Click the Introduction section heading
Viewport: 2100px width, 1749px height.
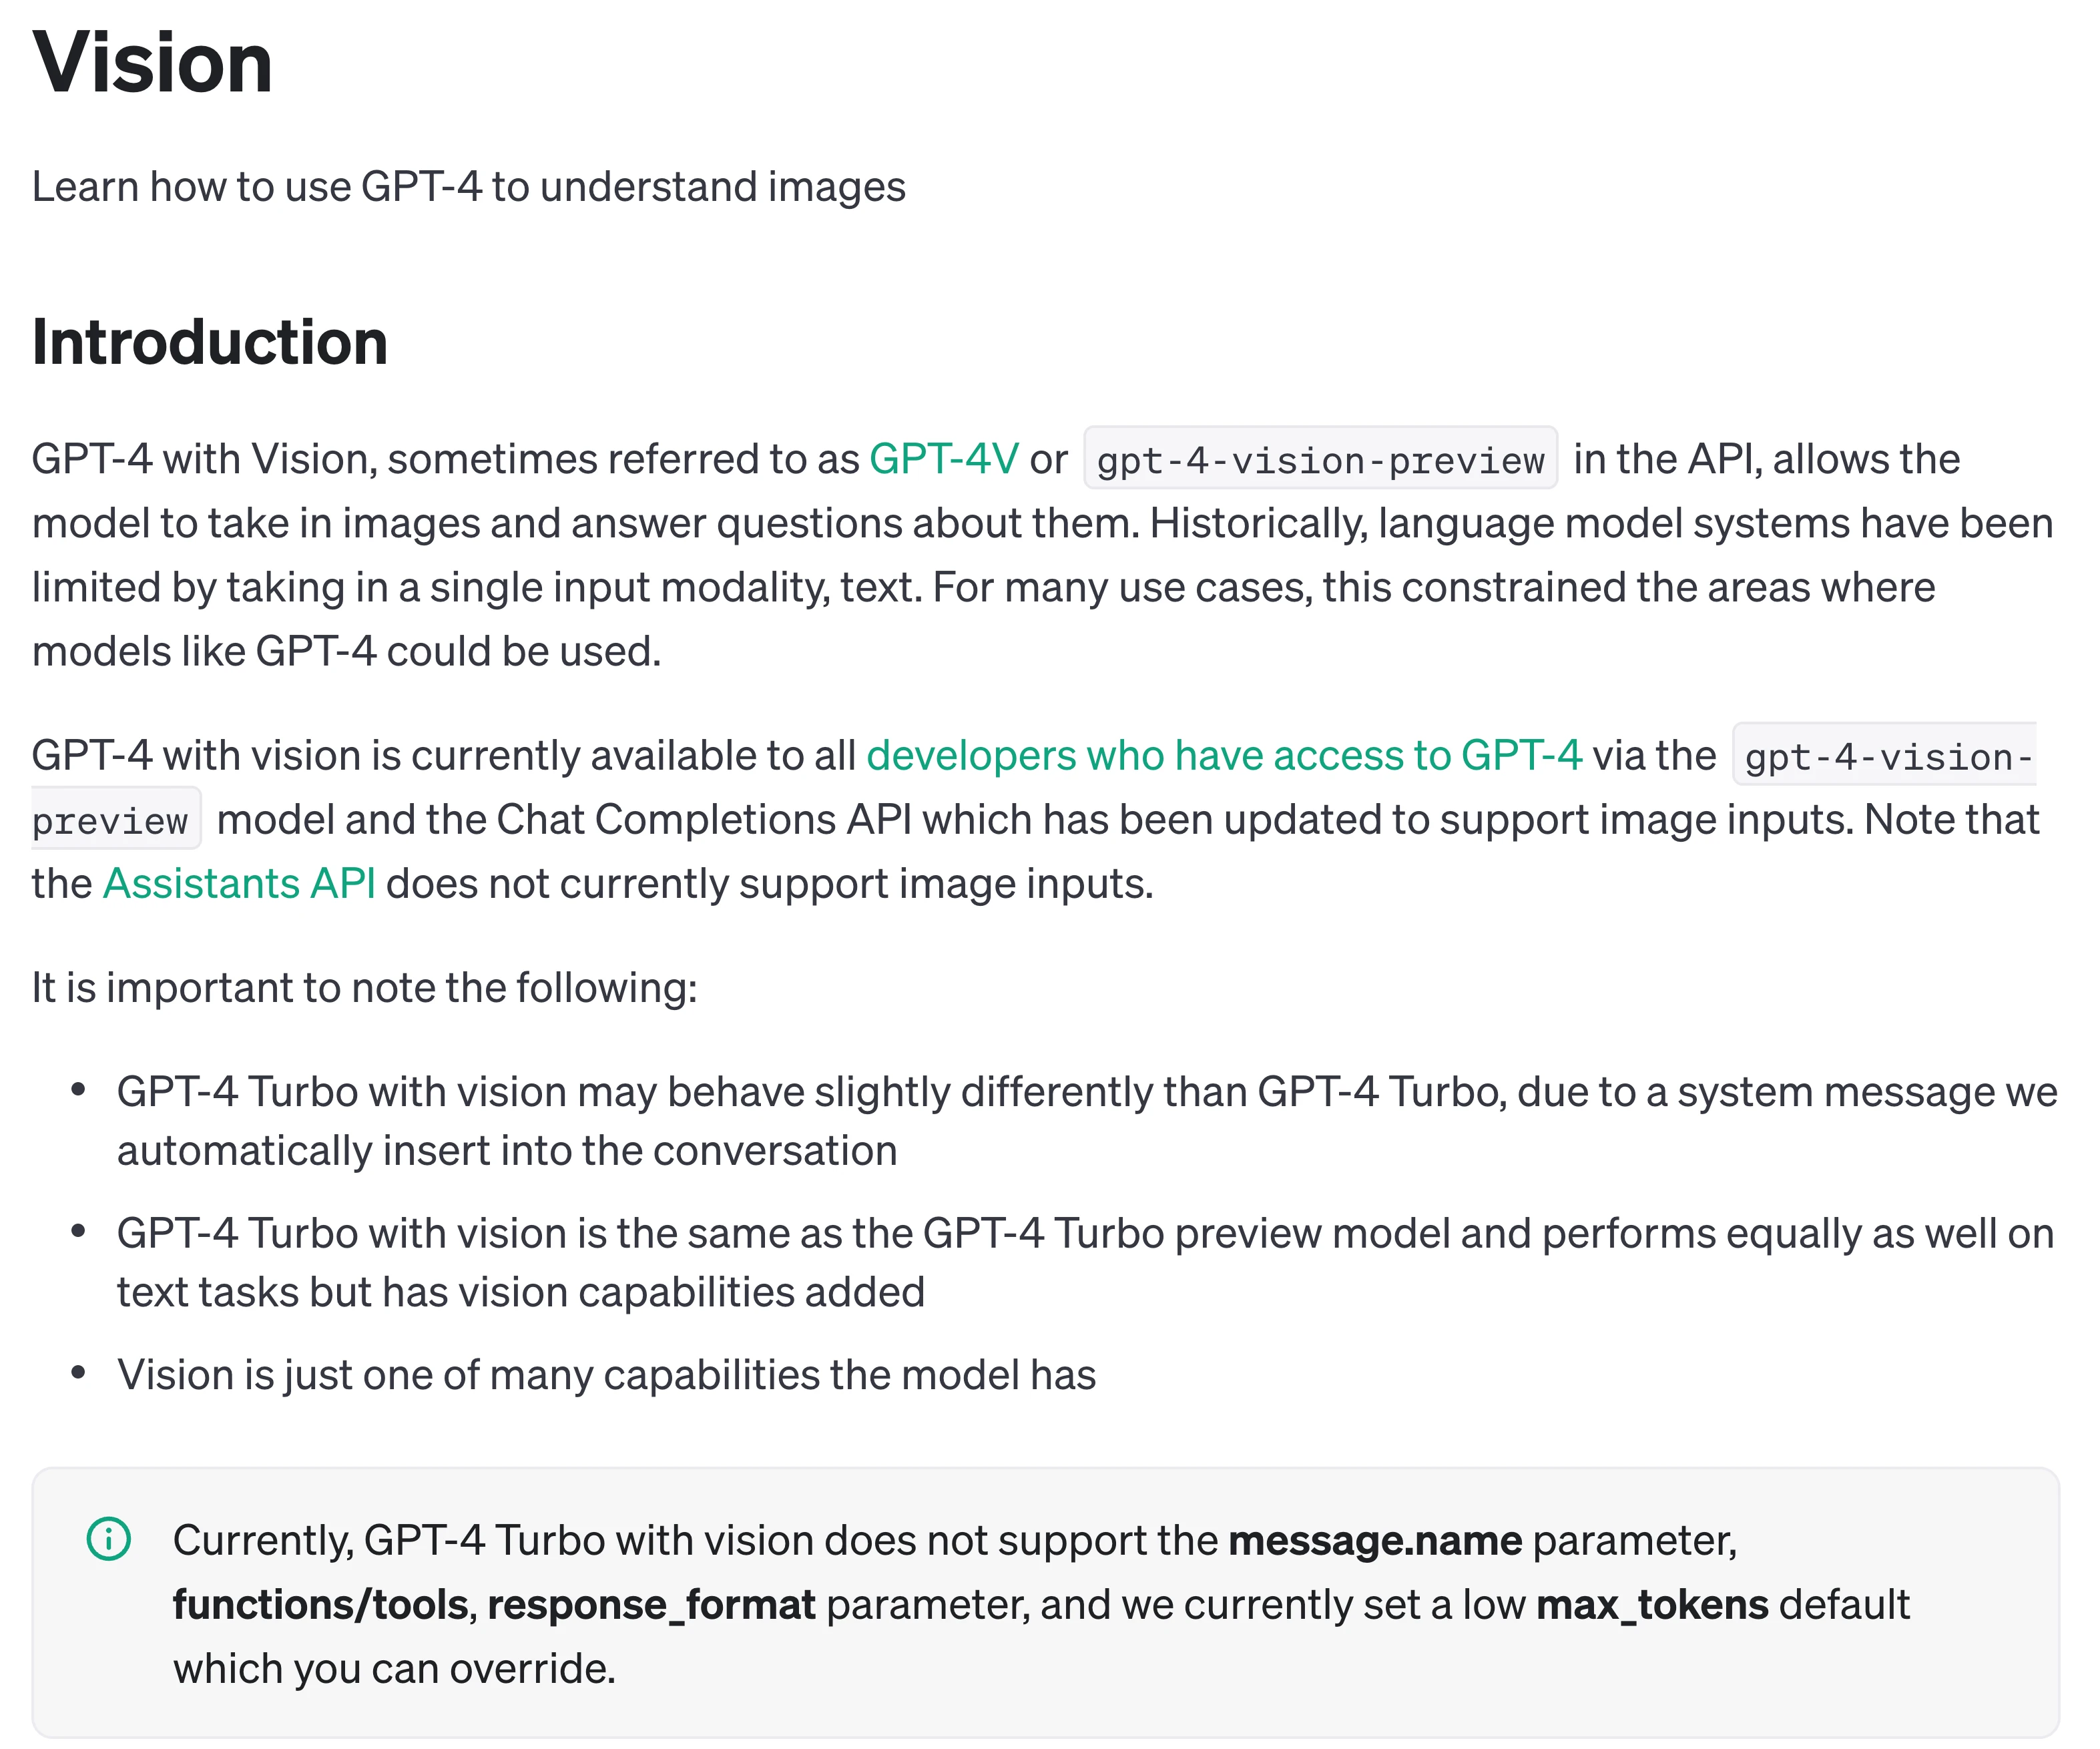209,342
